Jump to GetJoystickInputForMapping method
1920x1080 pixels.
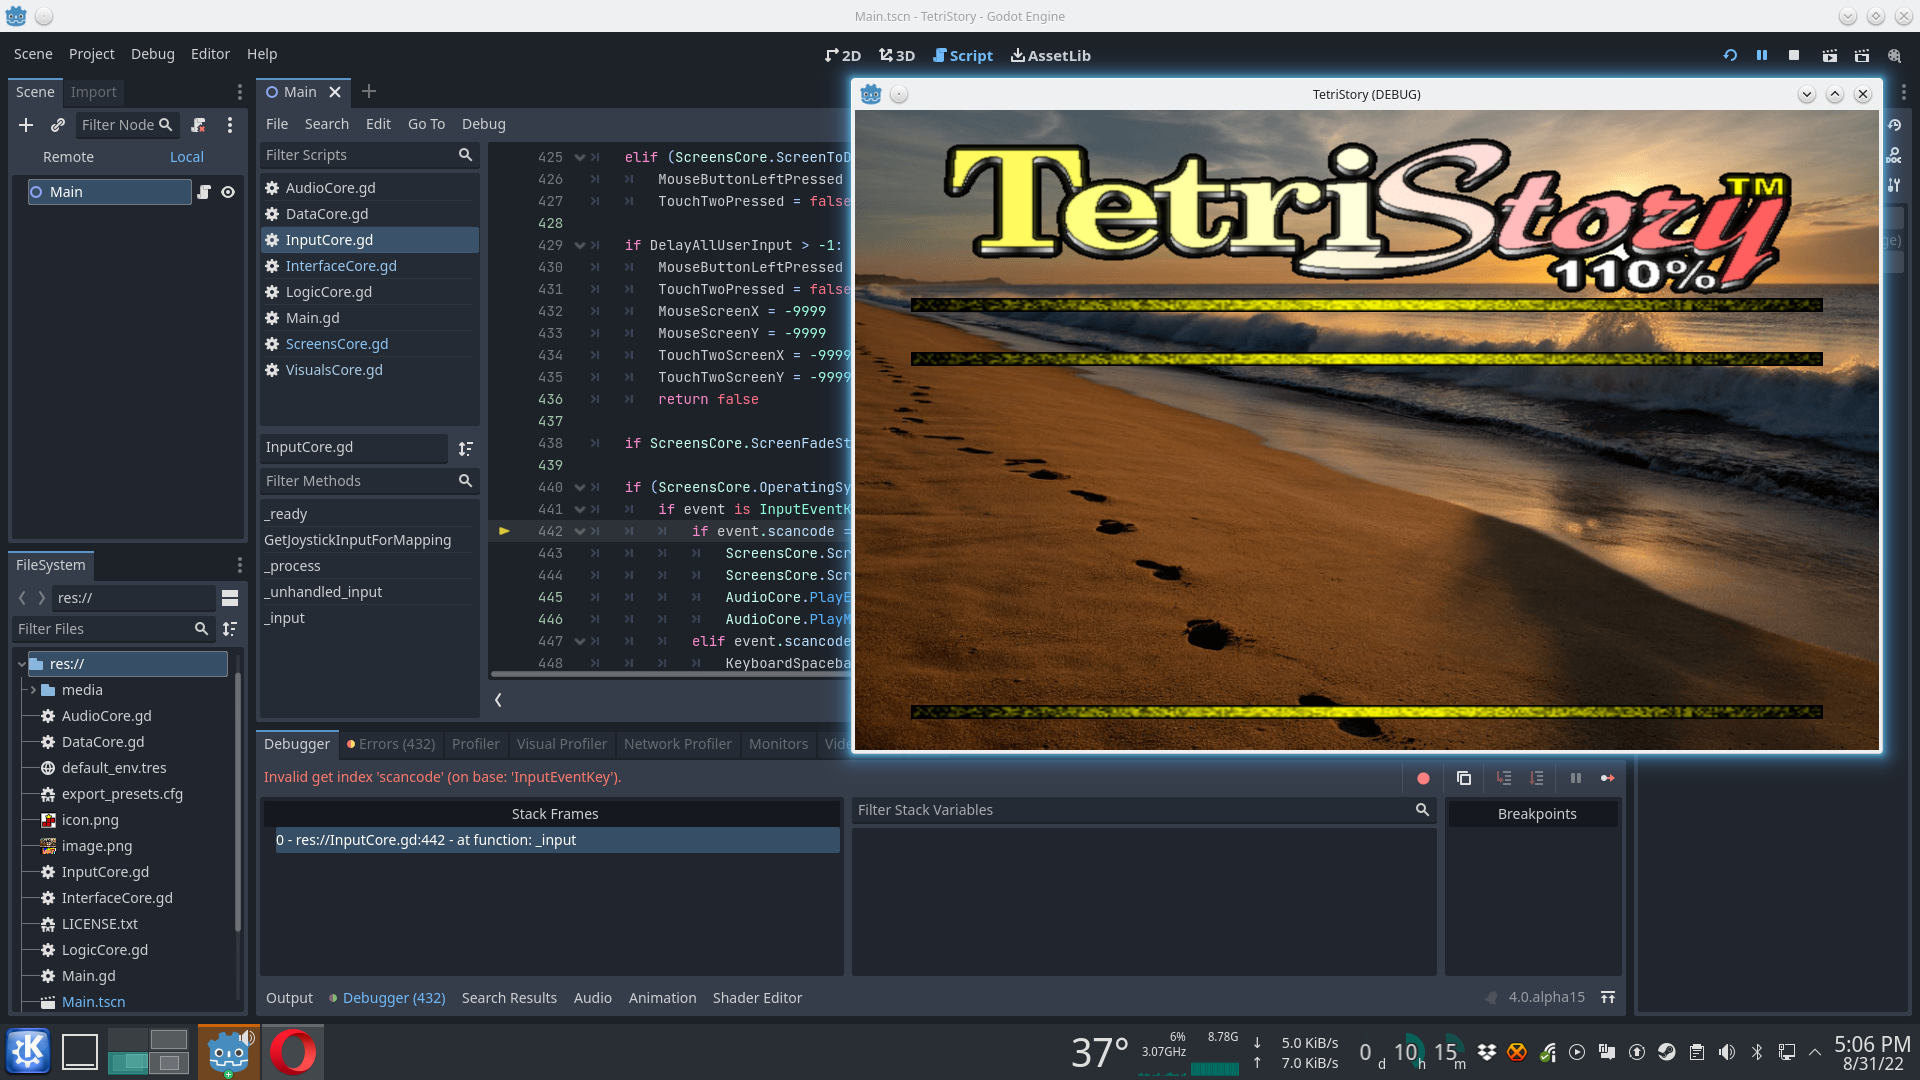[357, 540]
